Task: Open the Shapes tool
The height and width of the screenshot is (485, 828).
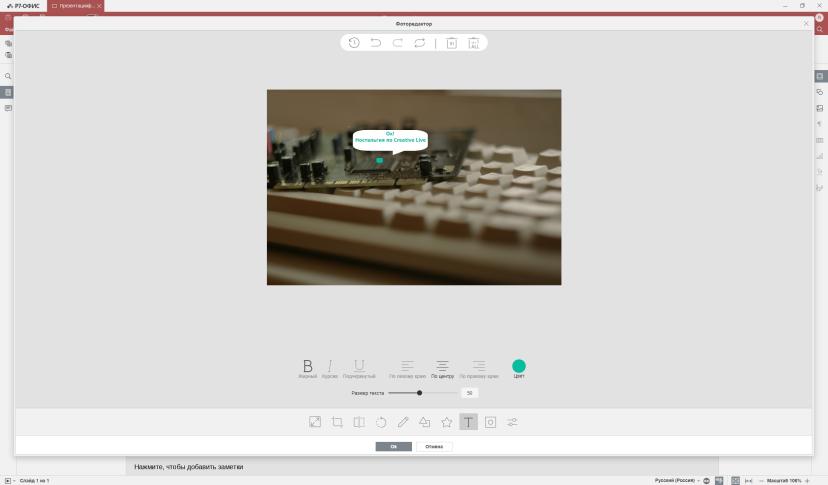Action: pyautogui.click(x=425, y=422)
